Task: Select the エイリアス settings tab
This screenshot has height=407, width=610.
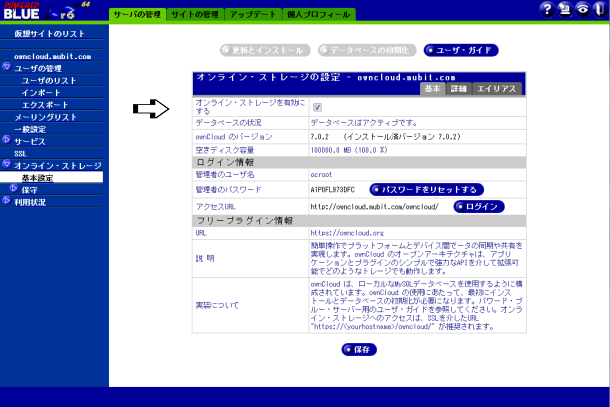Action: click(497, 89)
